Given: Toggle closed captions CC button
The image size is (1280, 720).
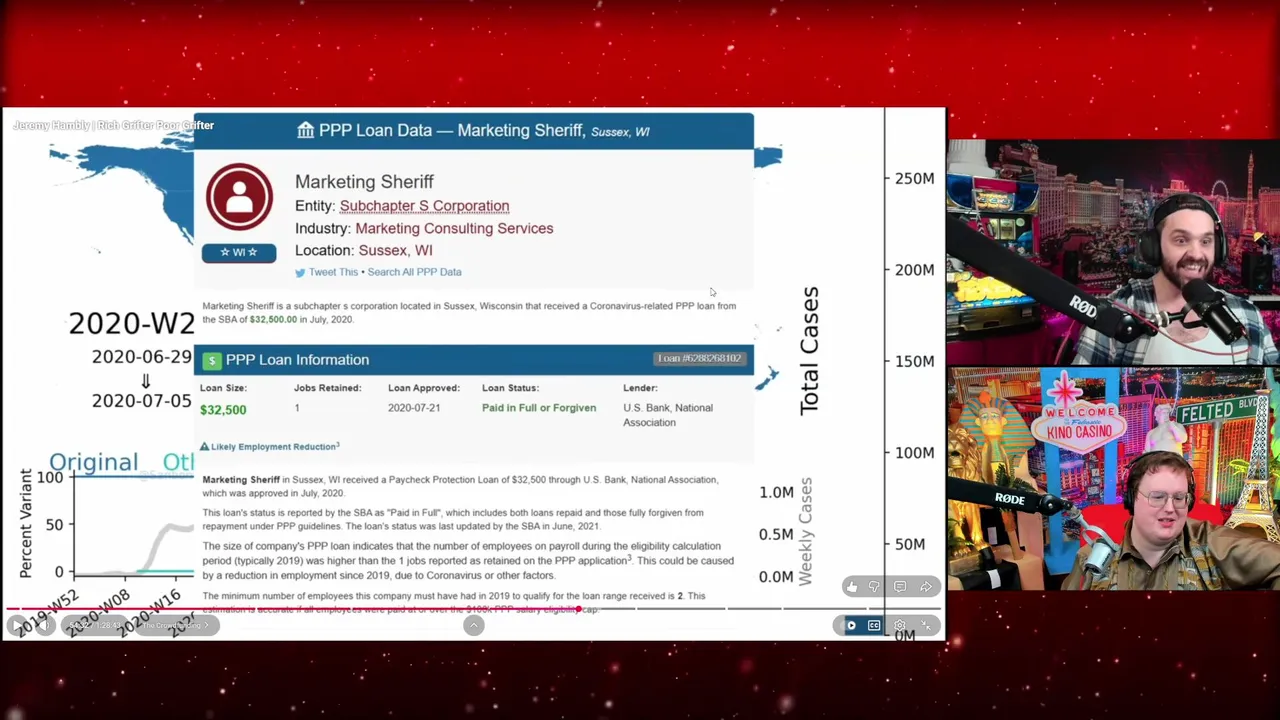Looking at the screenshot, I should [x=874, y=626].
